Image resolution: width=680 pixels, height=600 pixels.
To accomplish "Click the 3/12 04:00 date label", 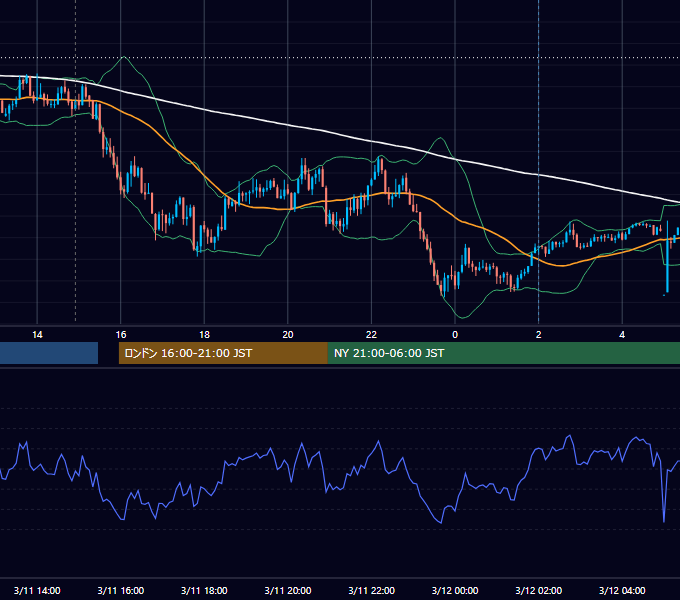I will pyautogui.click(x=622, y=590).
